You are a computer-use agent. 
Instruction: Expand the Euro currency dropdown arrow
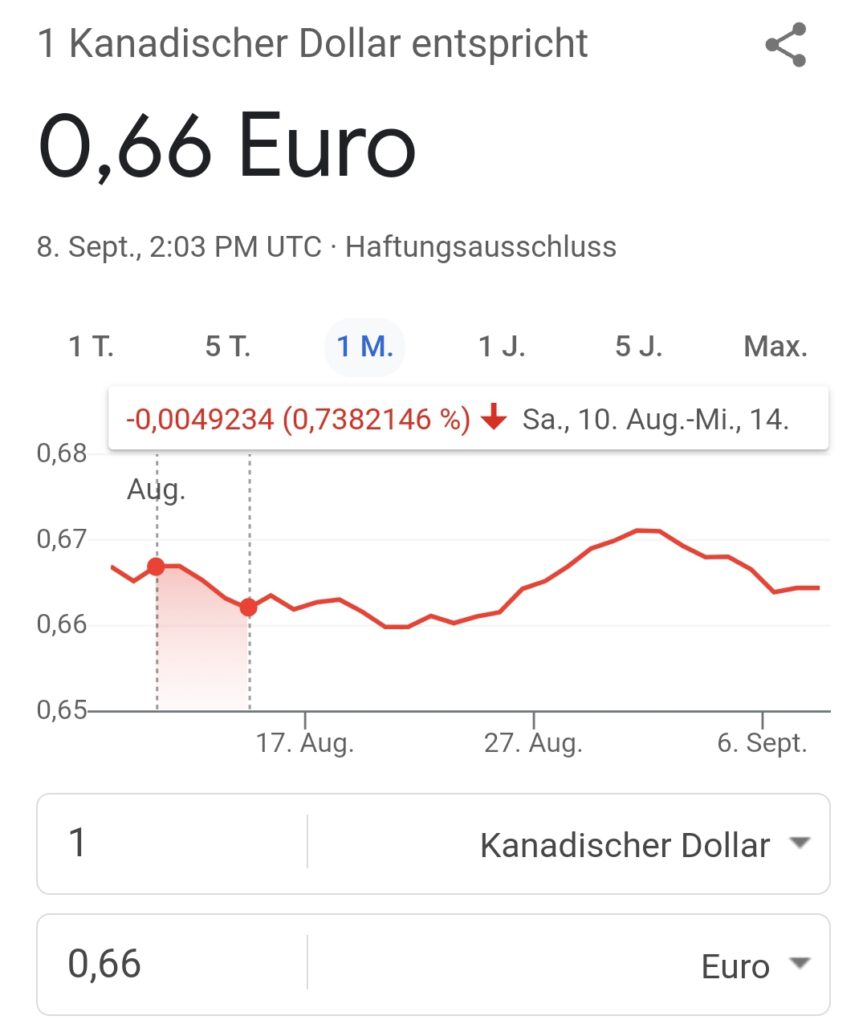pyautogui.click(x=800, y=963)
